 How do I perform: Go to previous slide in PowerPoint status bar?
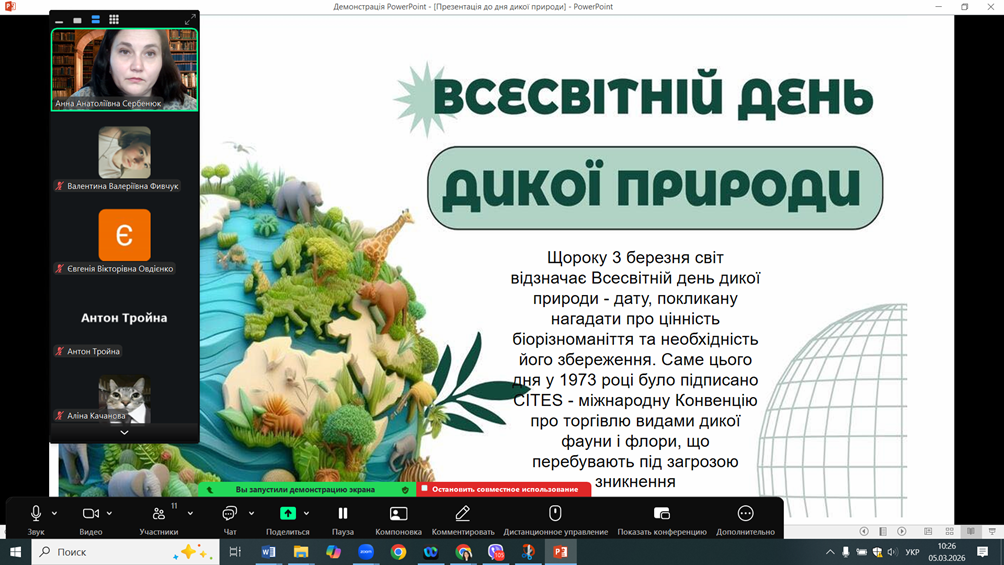864,532
